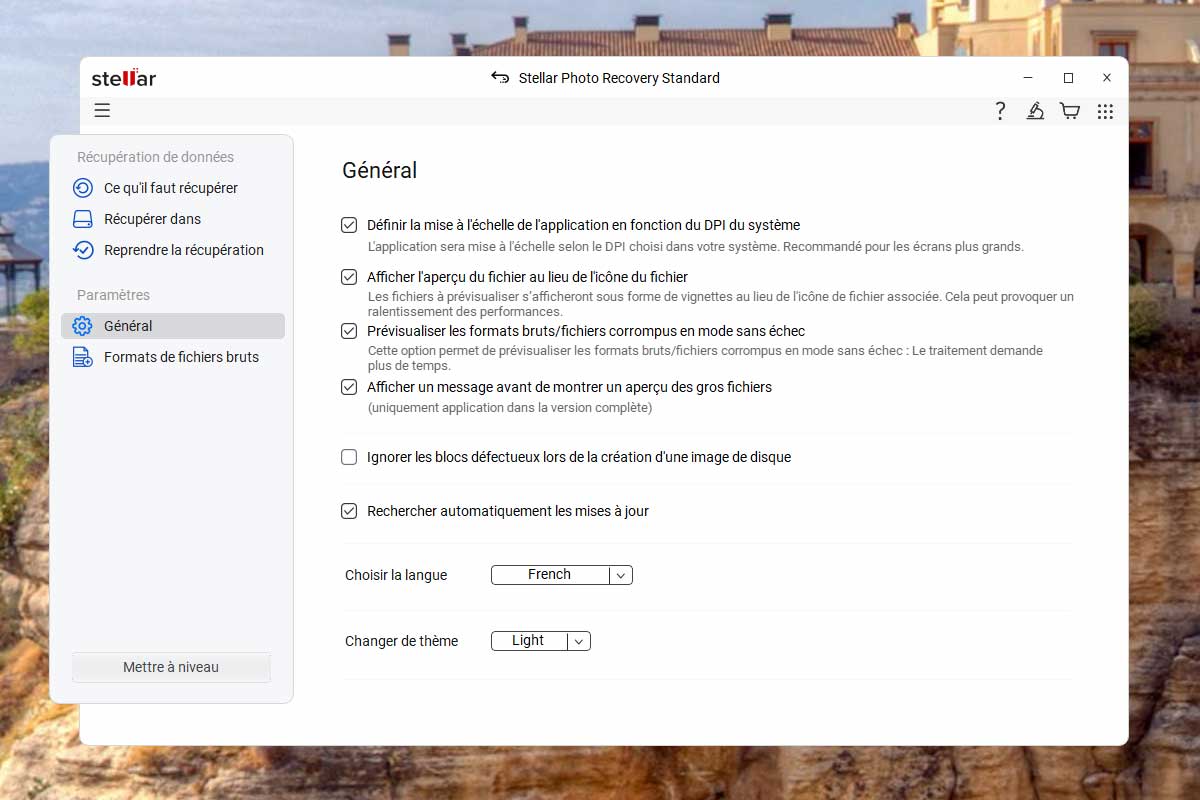The height and width of the screenshot is (800, 1200).
Task: Open the nine-dot apps grid icon
Action: 1105,111
